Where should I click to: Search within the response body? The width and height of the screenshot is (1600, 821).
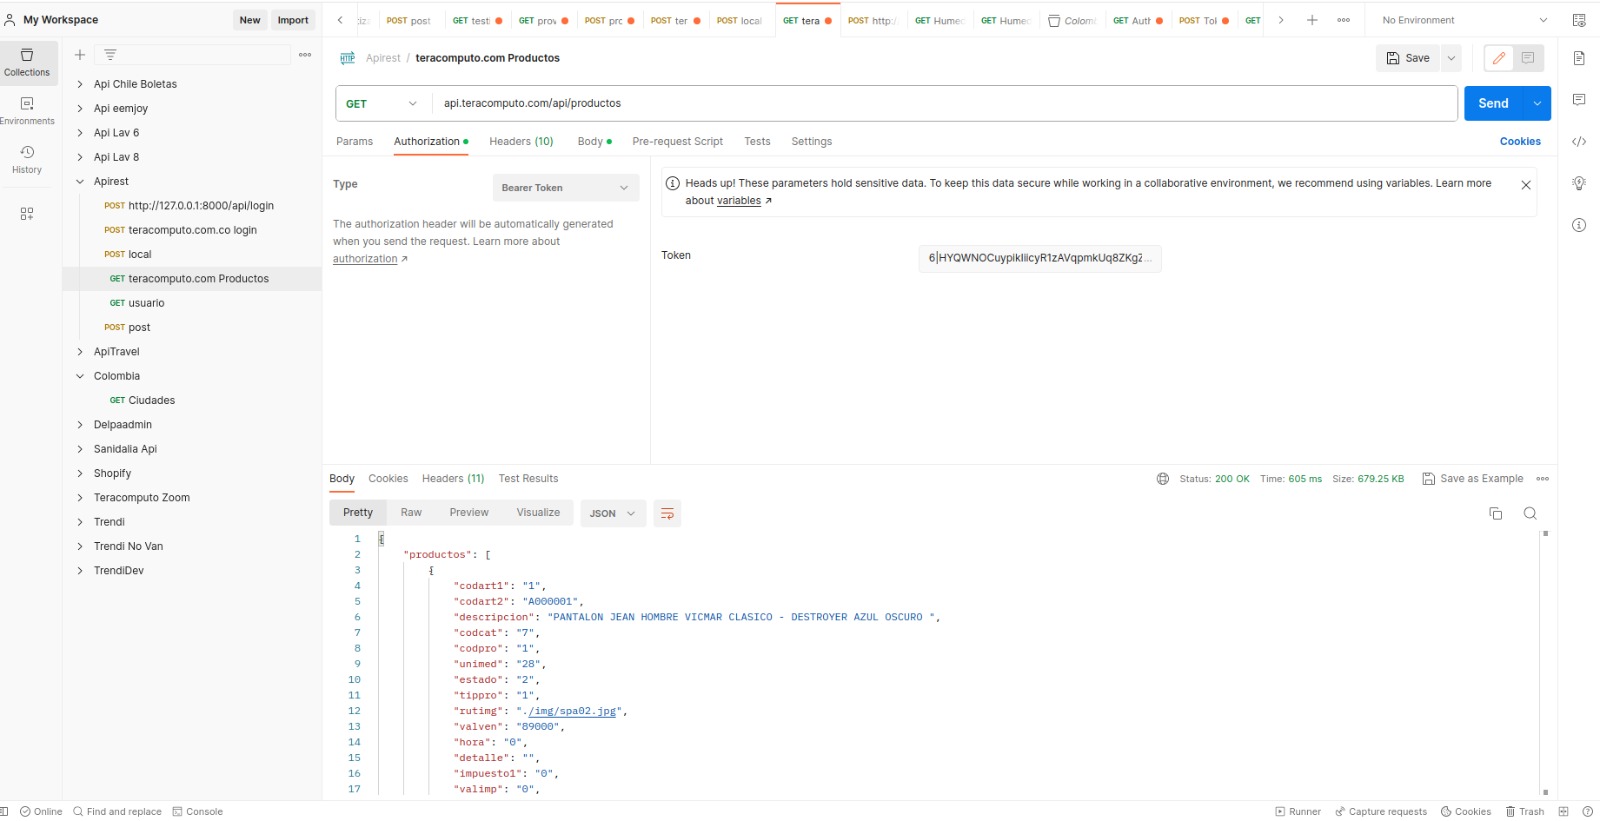point(1530,514)
